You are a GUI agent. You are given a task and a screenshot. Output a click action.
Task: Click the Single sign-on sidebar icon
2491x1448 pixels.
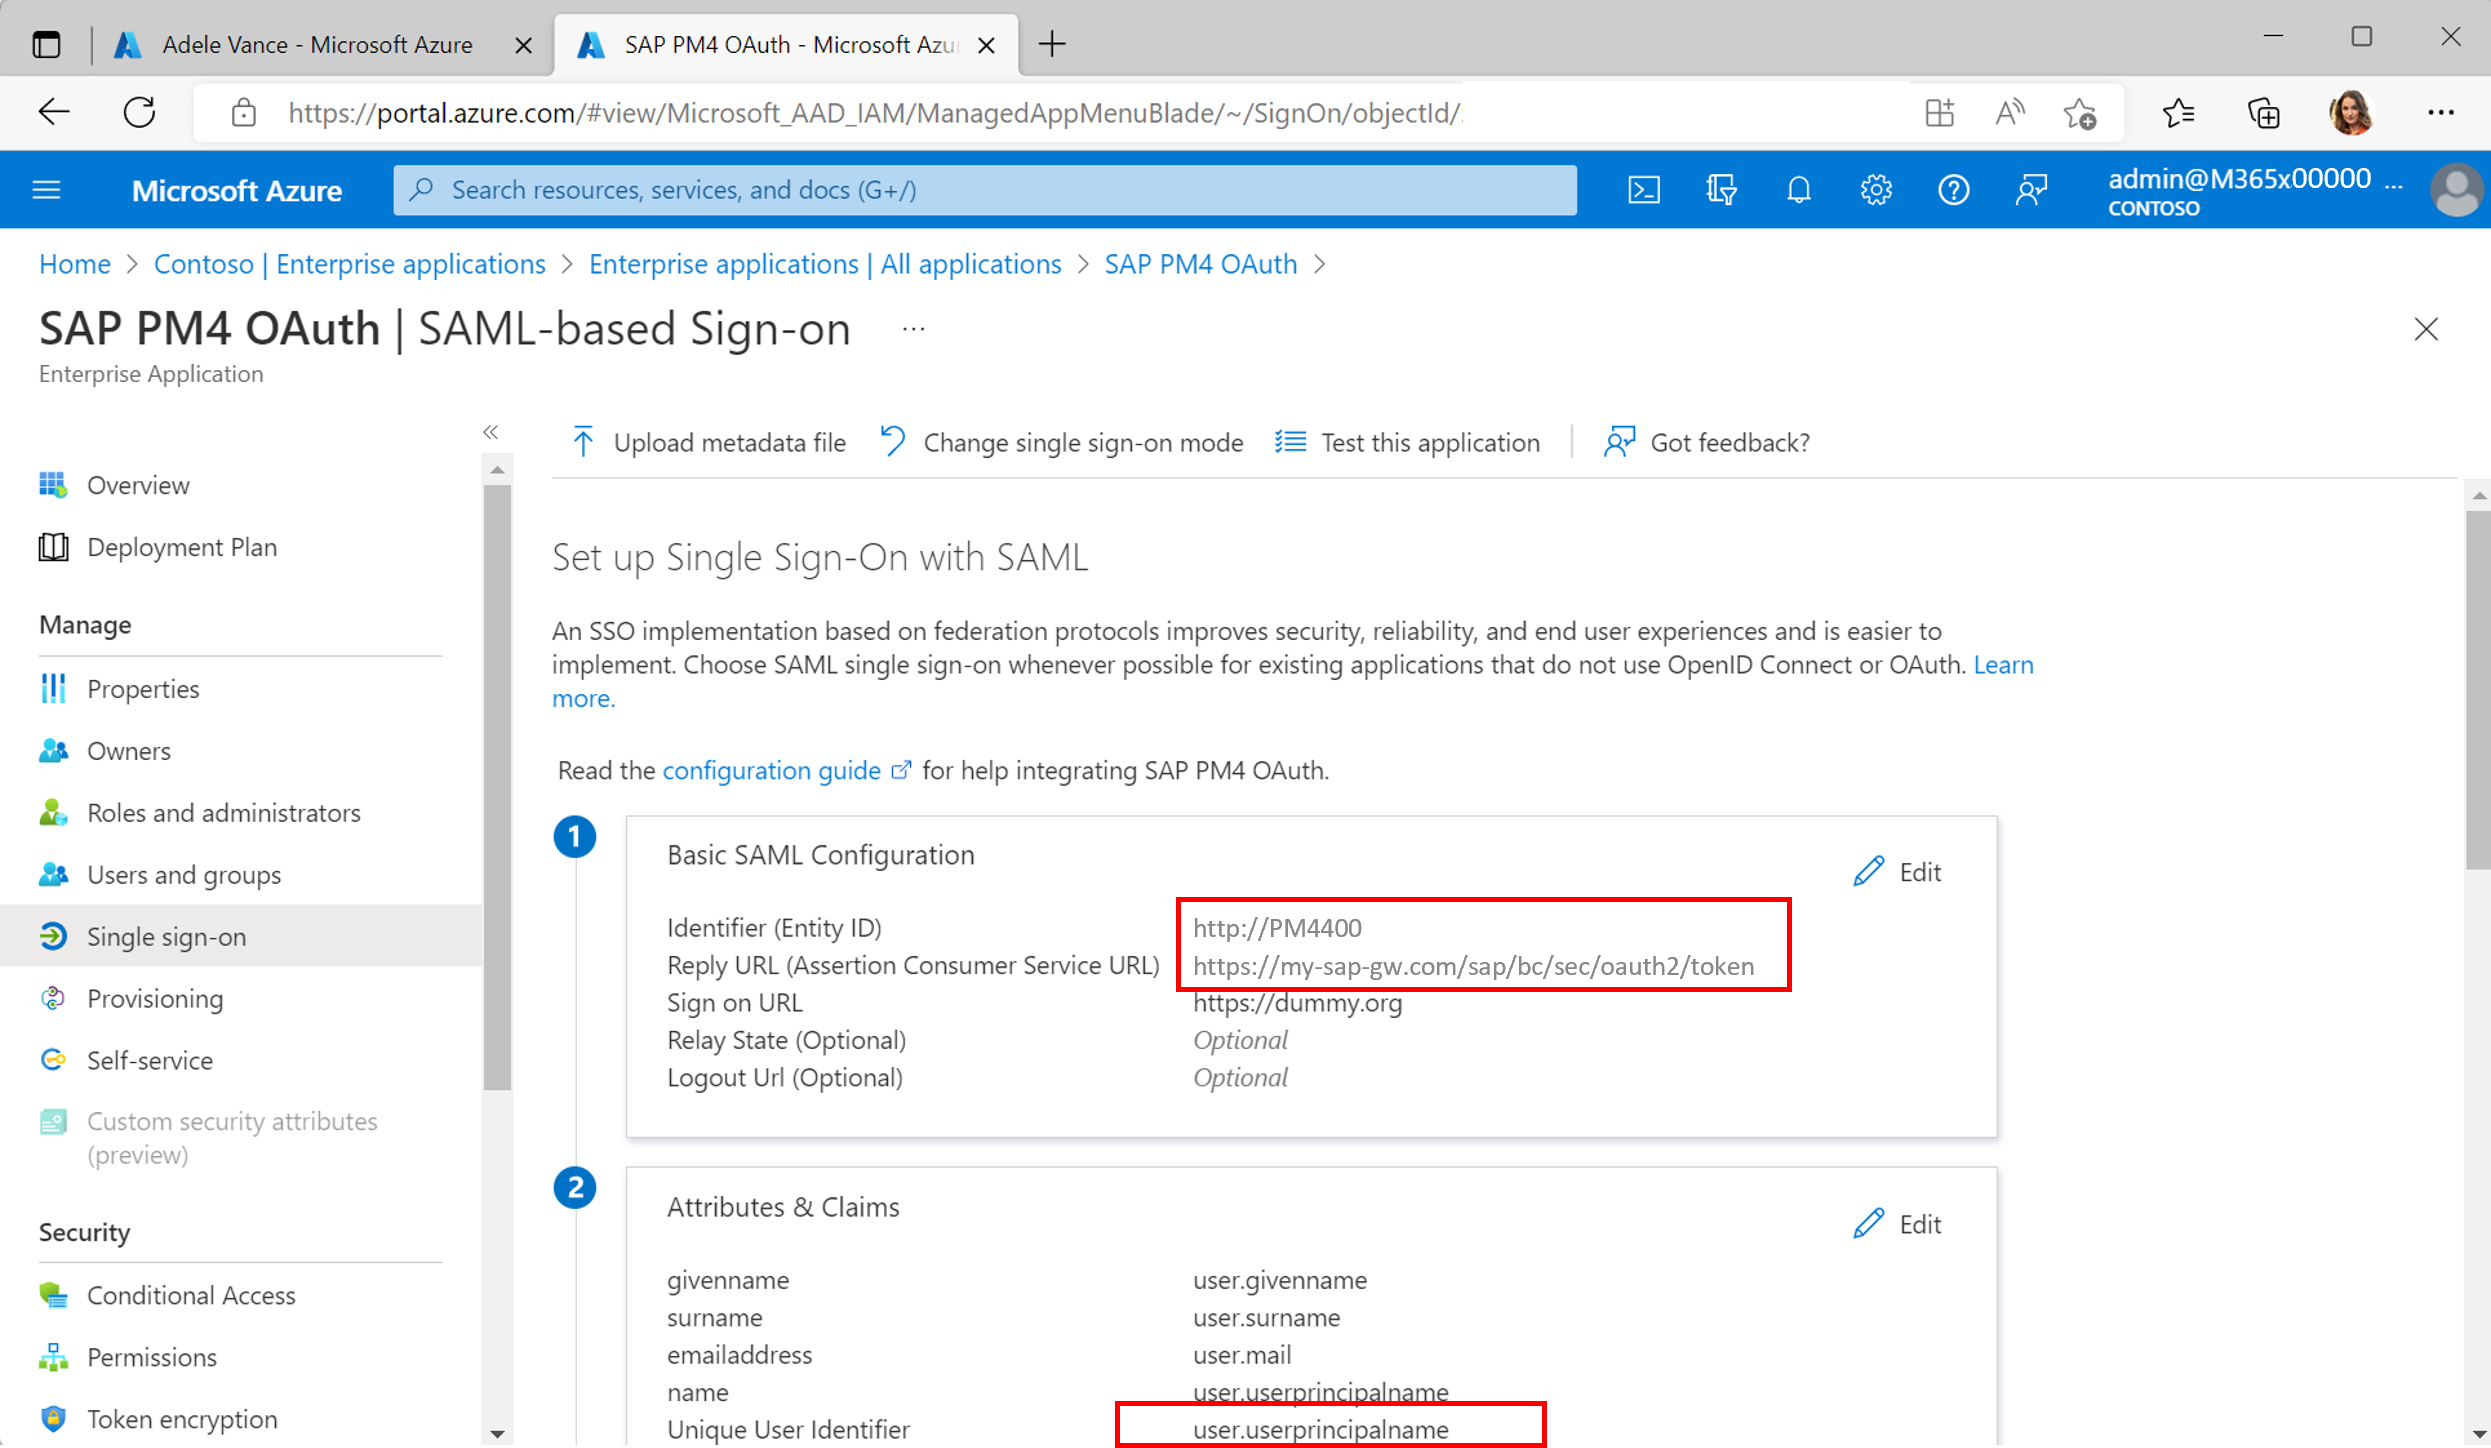pos(55,936)
